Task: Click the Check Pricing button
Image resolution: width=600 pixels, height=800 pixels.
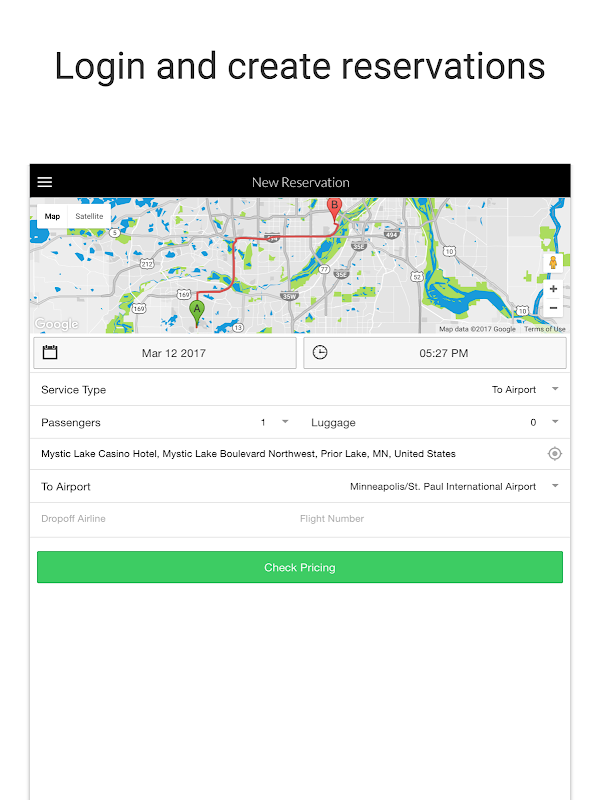Action: [300, 567]
